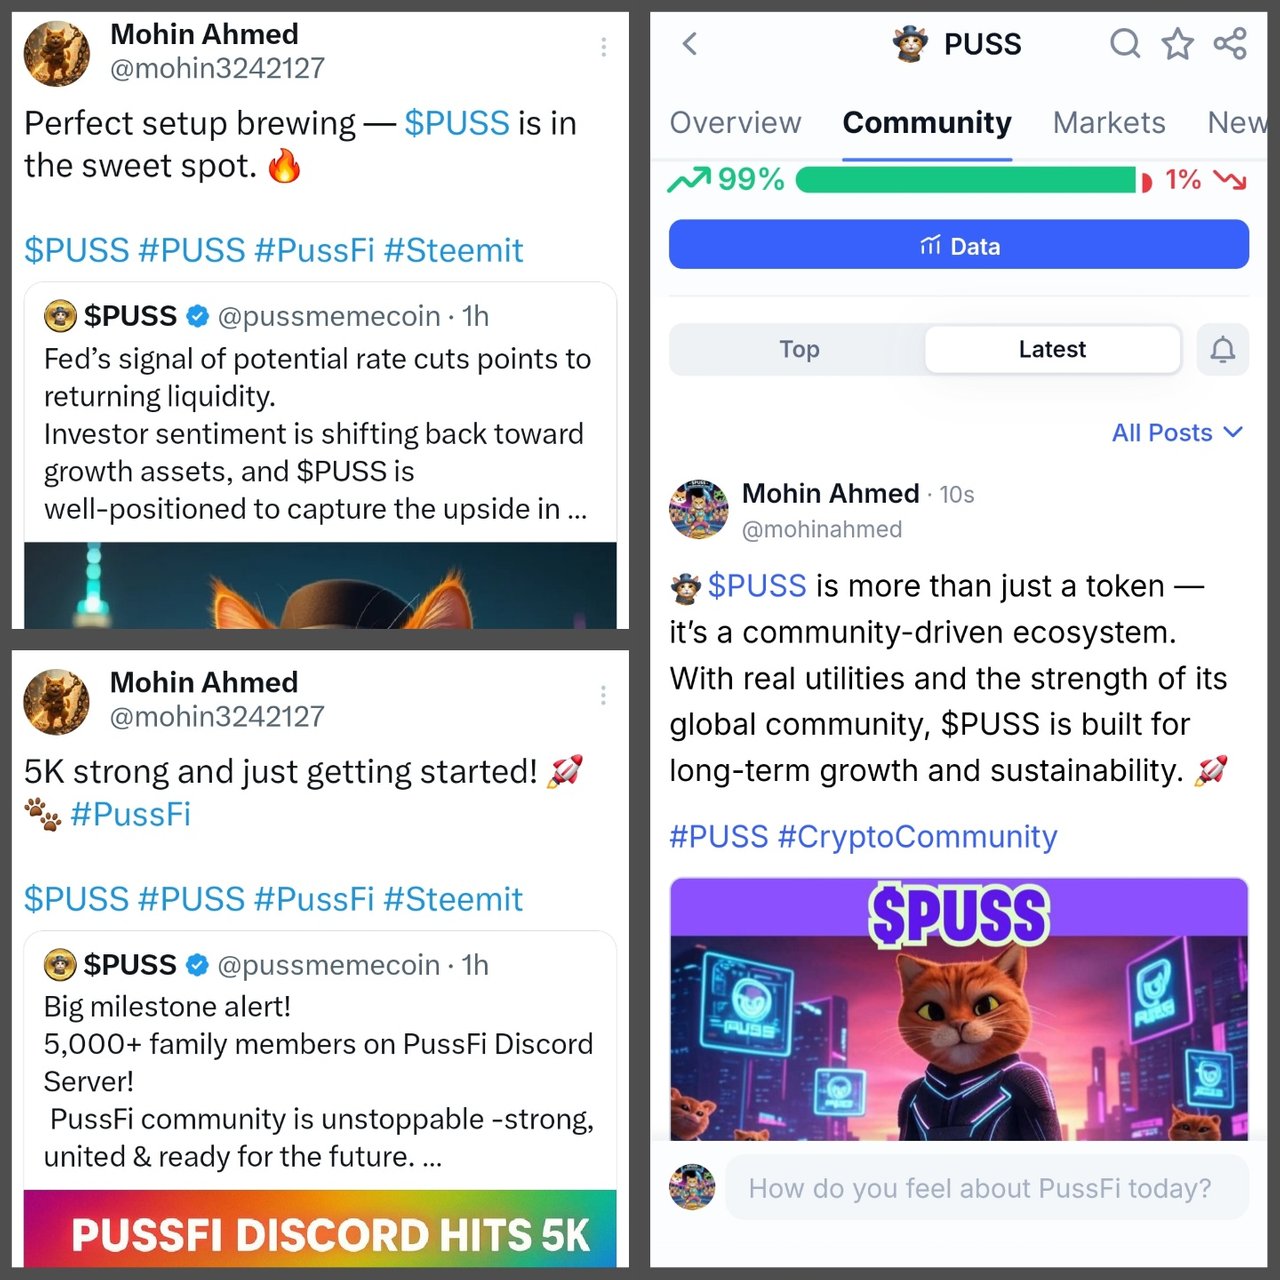Expand the All Posts dropdown
This screenshot has width=1280, height=1280.
tap(1177, 432)
